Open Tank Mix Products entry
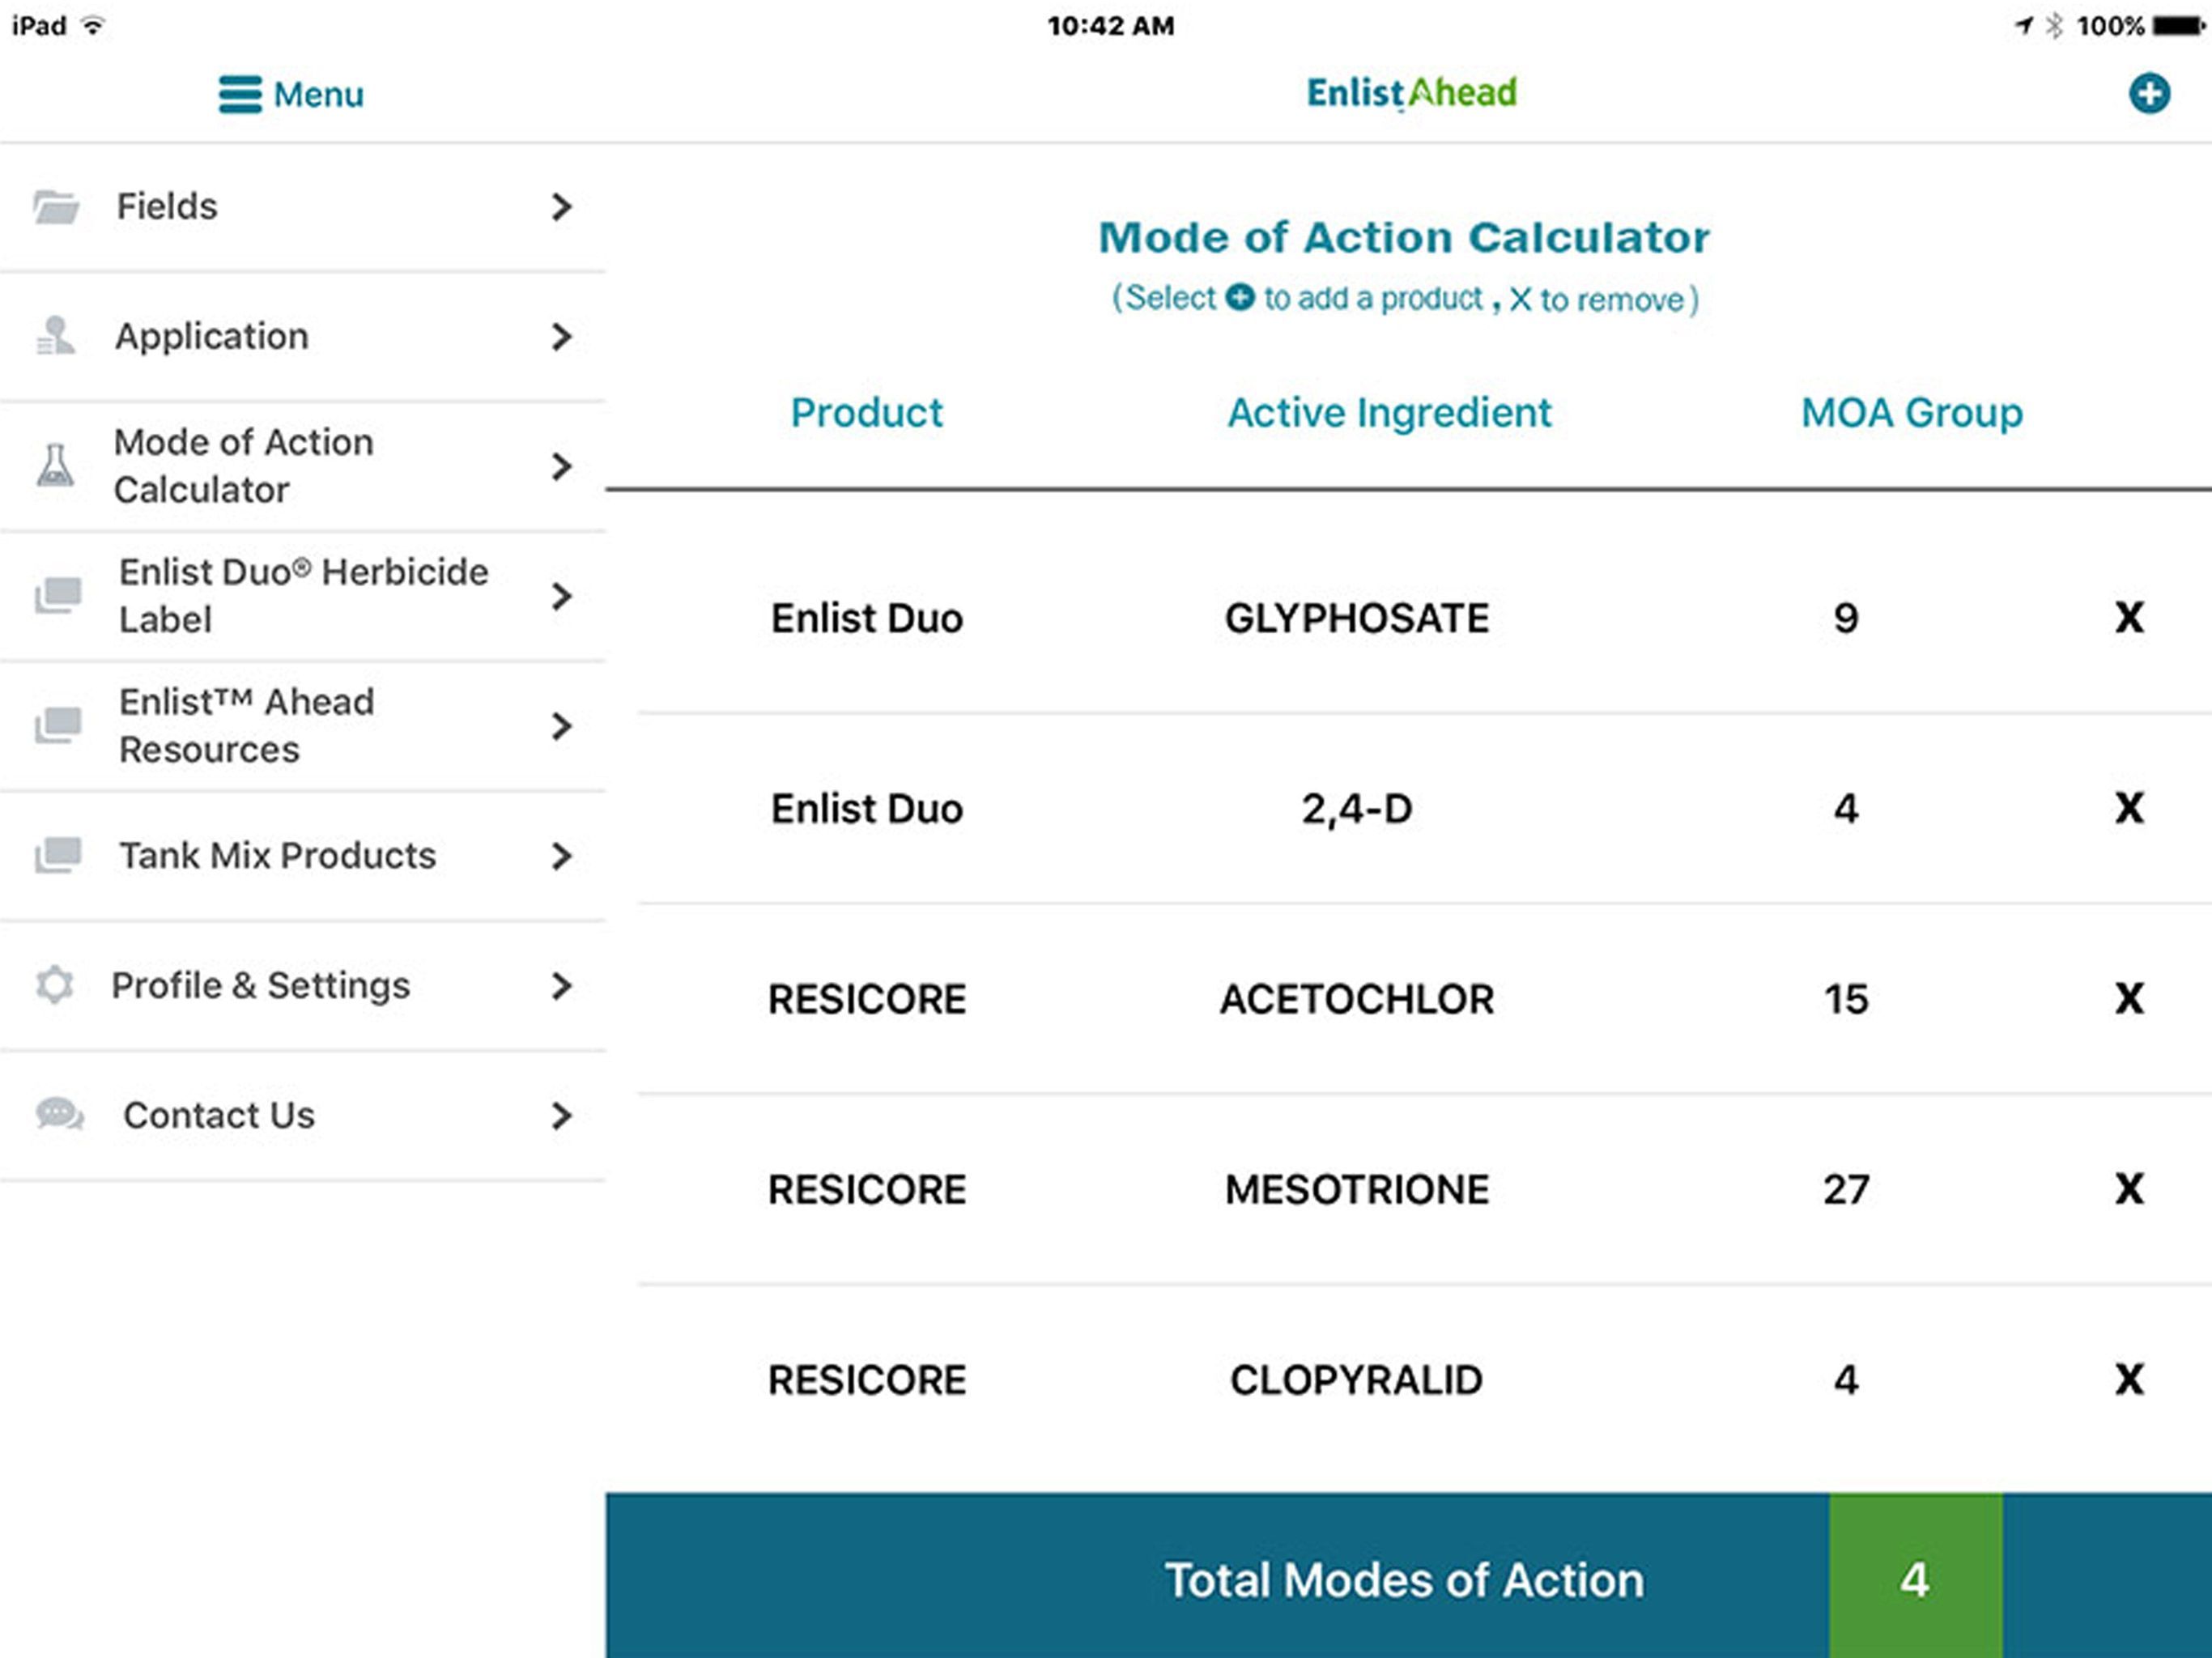 [x=302, y=856]
